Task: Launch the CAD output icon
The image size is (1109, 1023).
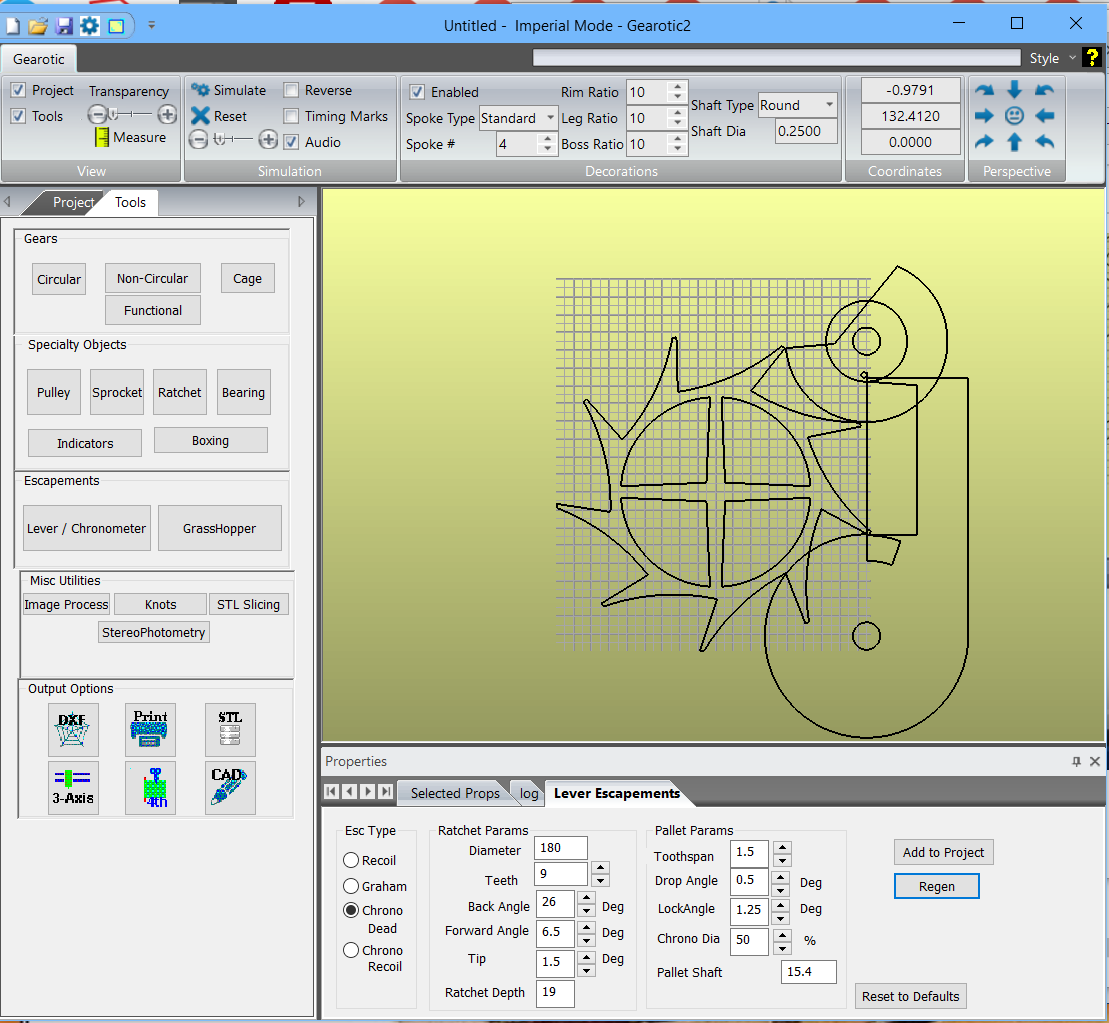Action: point(229,788)
